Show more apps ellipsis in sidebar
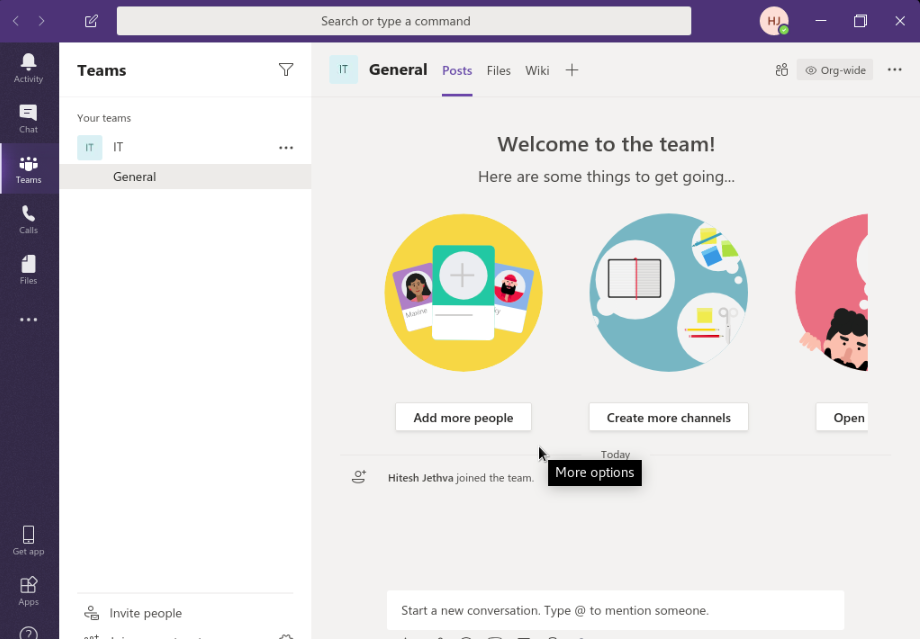Screen dimensions: 920x639 point(28,320)
